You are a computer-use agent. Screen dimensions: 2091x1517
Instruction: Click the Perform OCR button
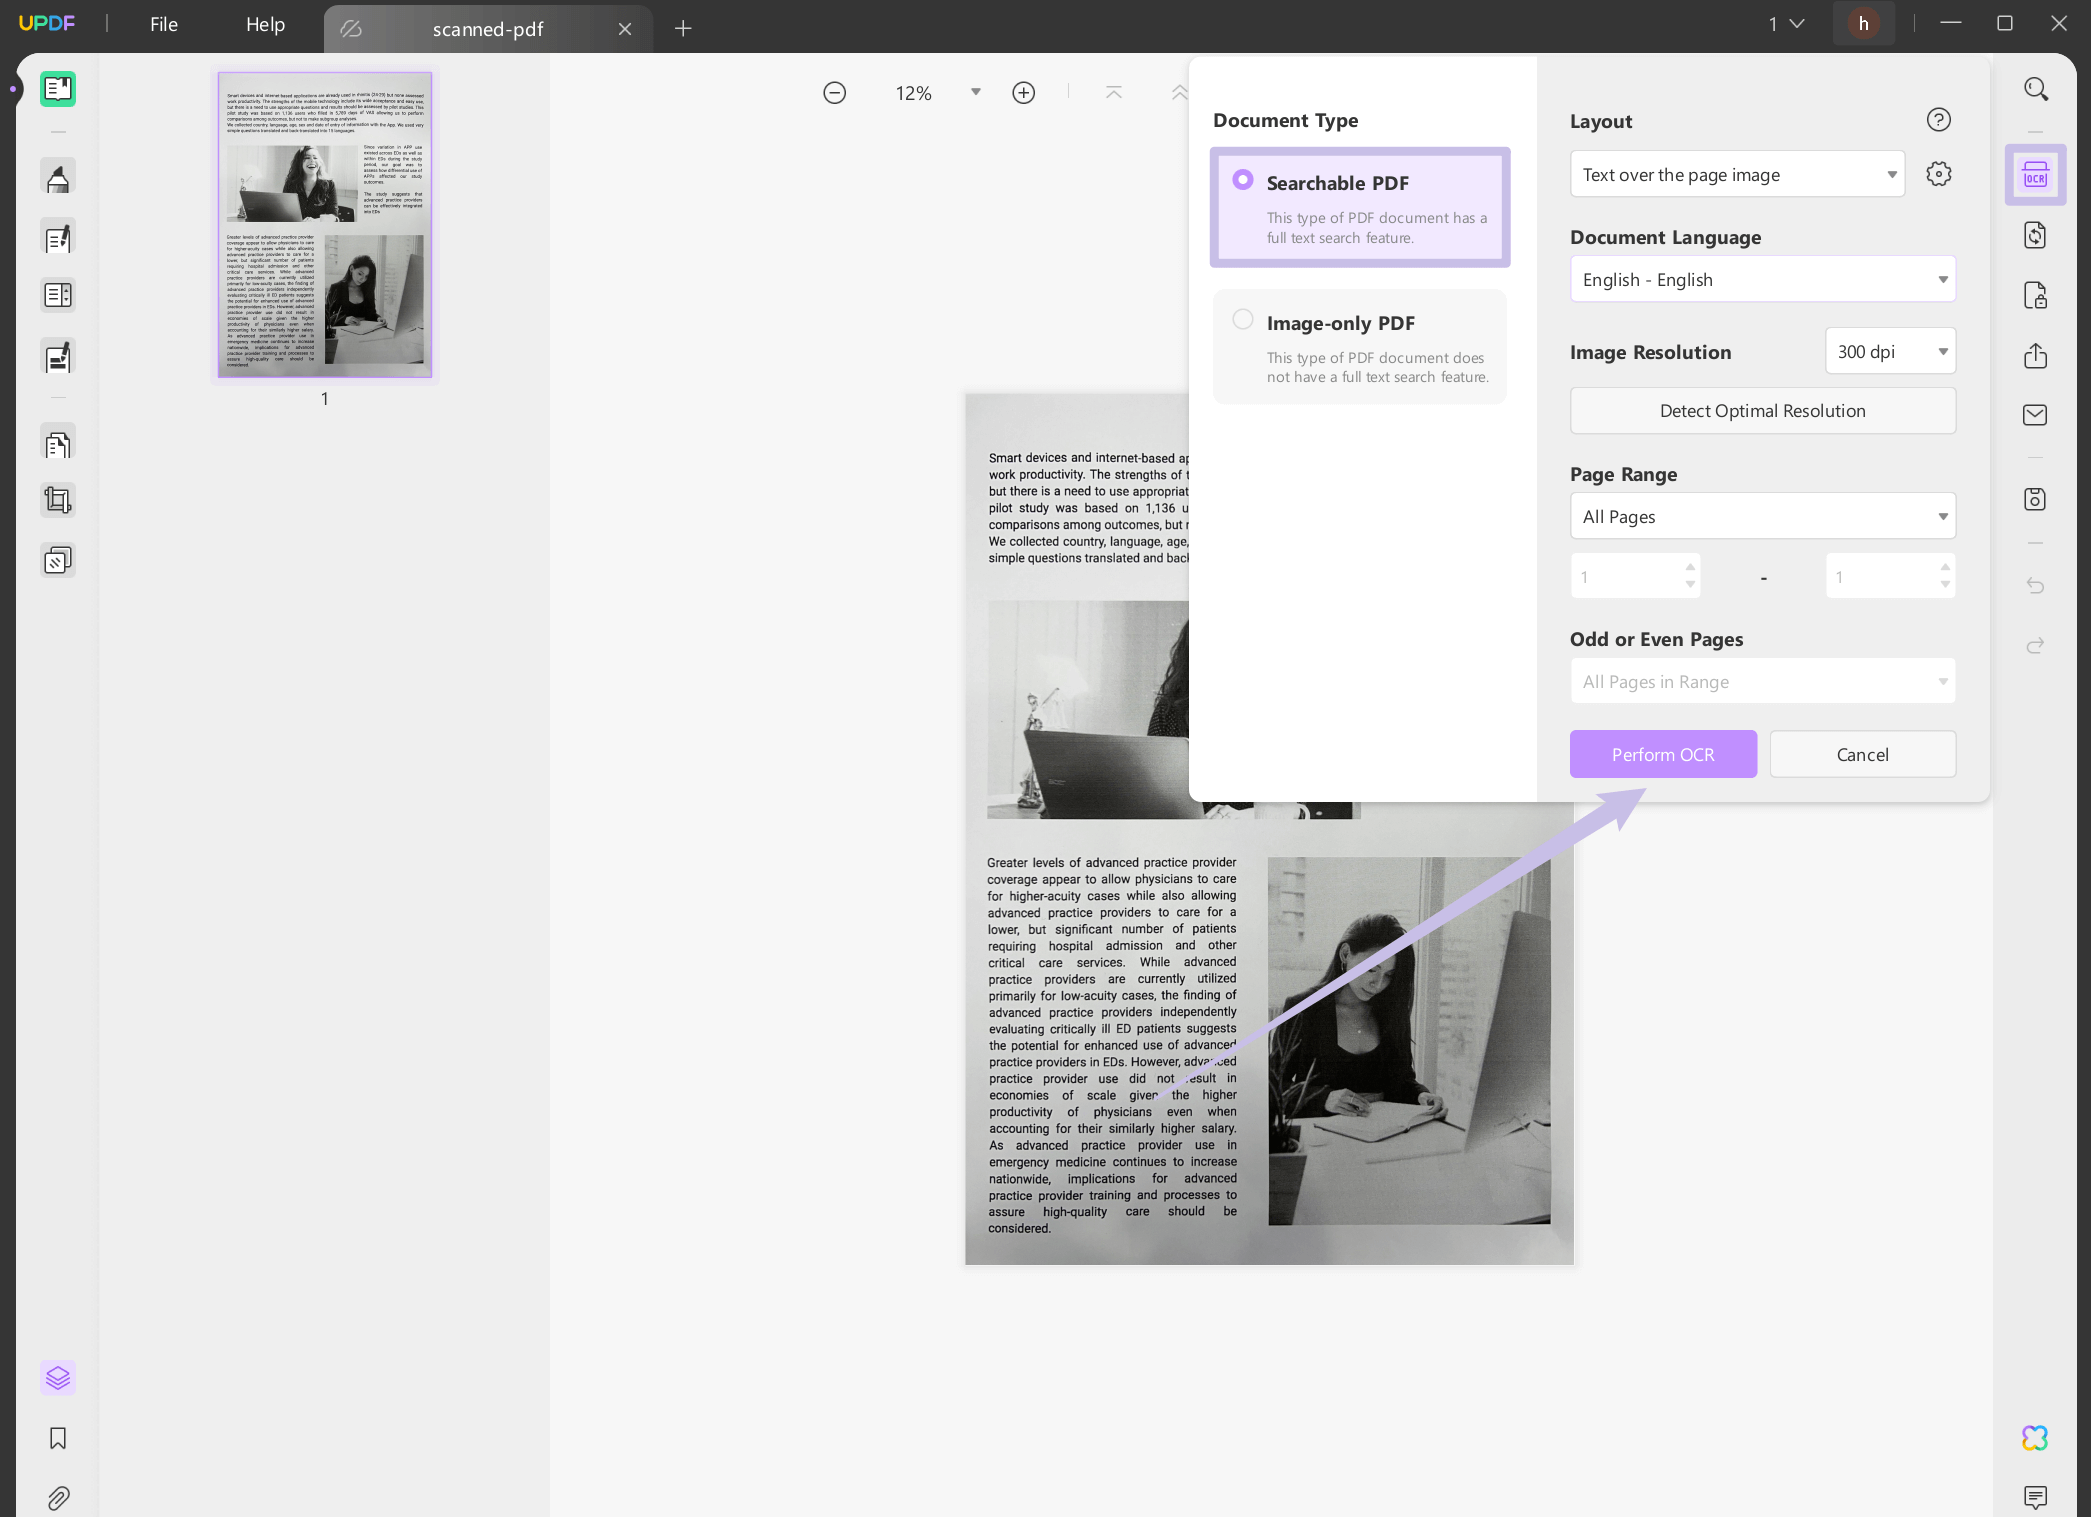[x=1662, y=754]
